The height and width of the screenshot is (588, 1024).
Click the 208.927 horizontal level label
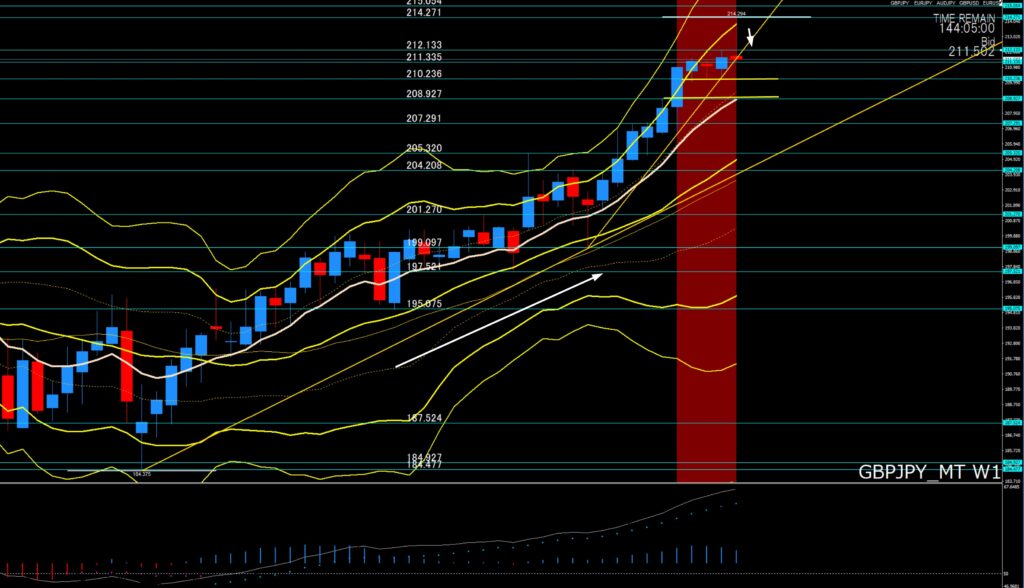pos(424,93)
